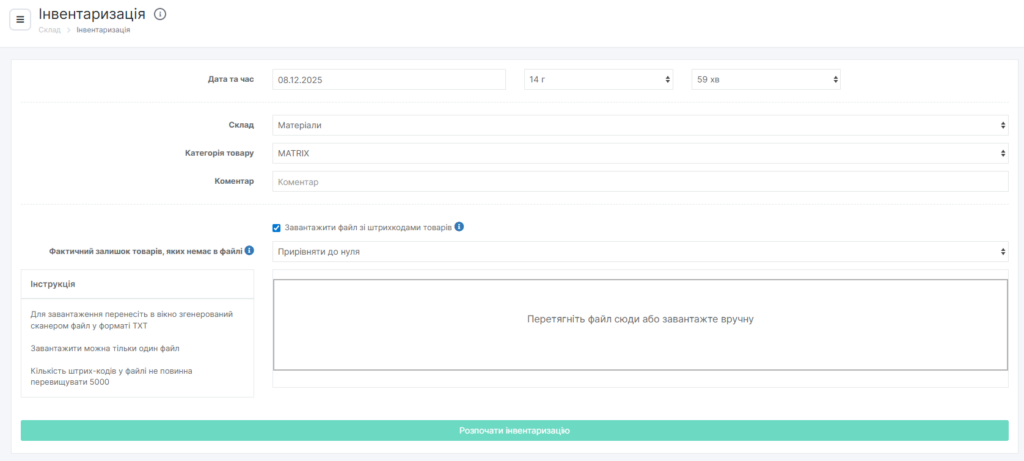The height and width of the screenshot is (461, 1024).
Task: Click the Дата та час field label
Action: (x=230, y=79)
